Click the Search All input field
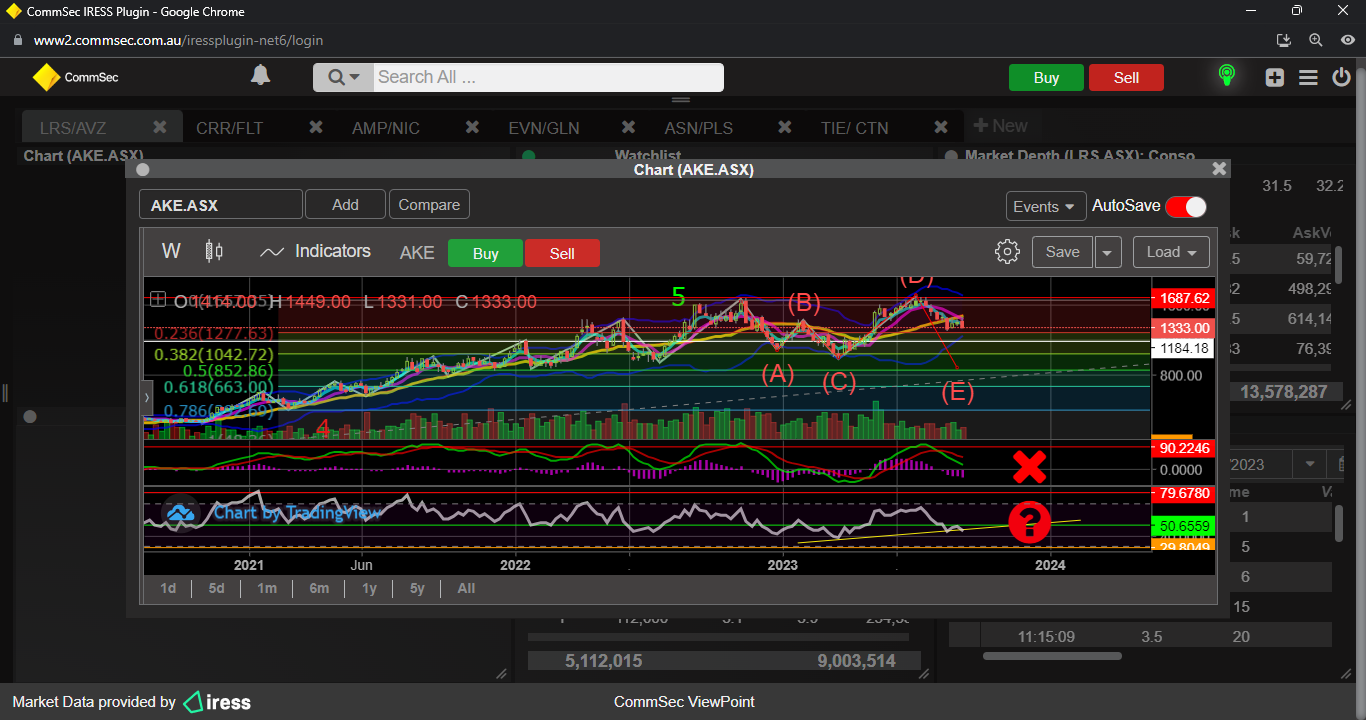This screenshot has width=1366, height=720. [548, 77]
